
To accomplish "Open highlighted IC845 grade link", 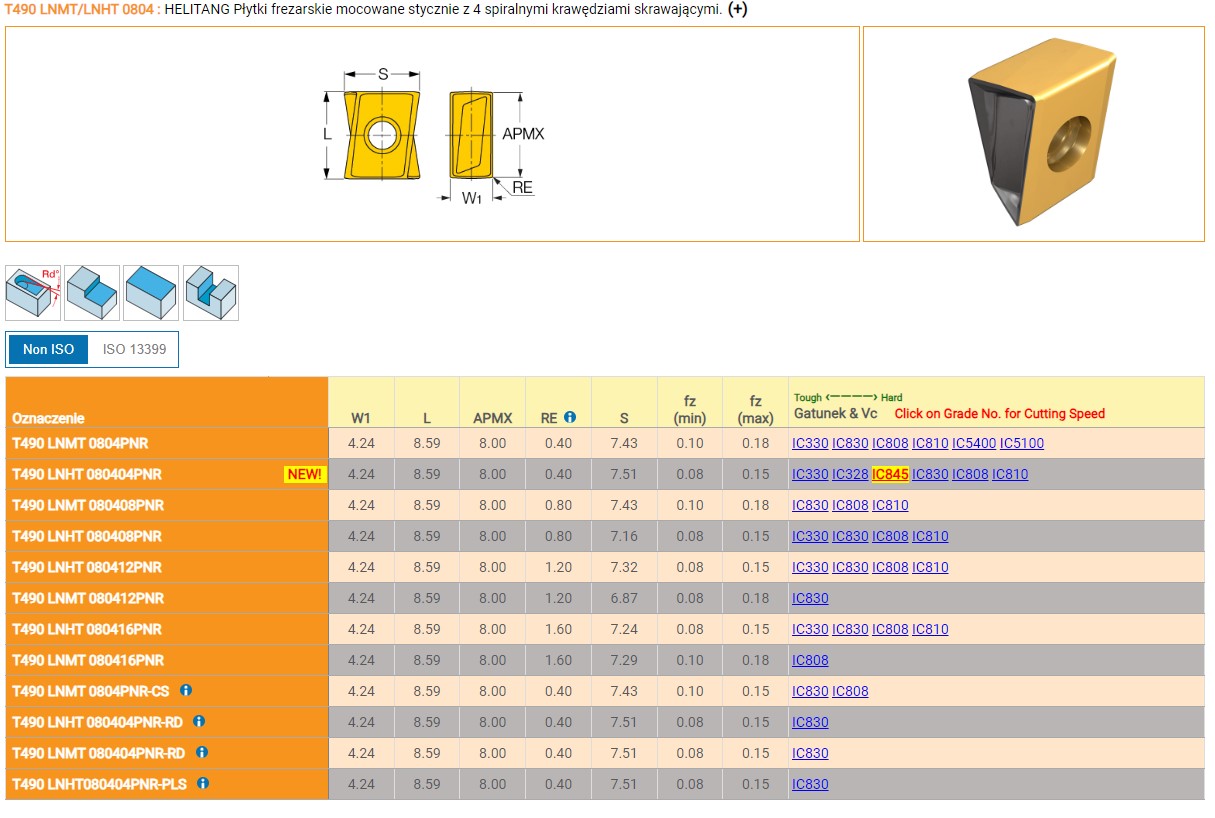I will tap(890, 474).
